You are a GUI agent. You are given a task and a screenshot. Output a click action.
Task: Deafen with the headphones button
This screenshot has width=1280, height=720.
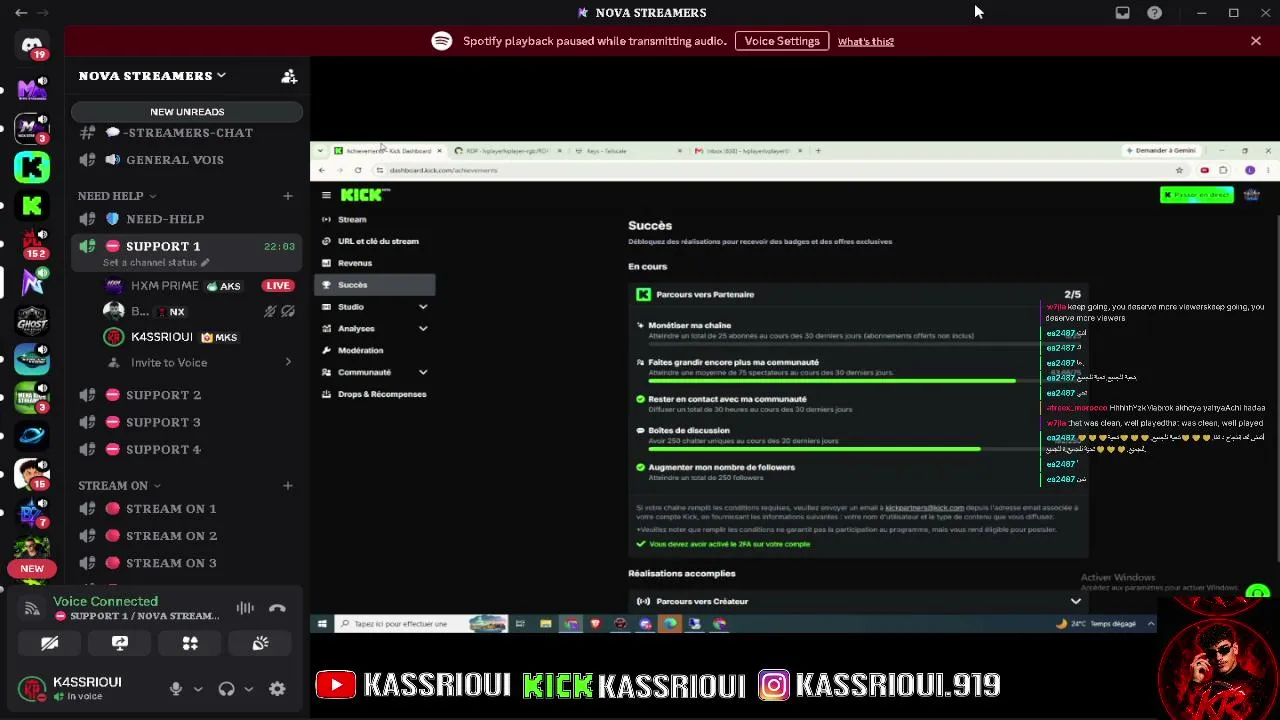click(x=227, y=688)
